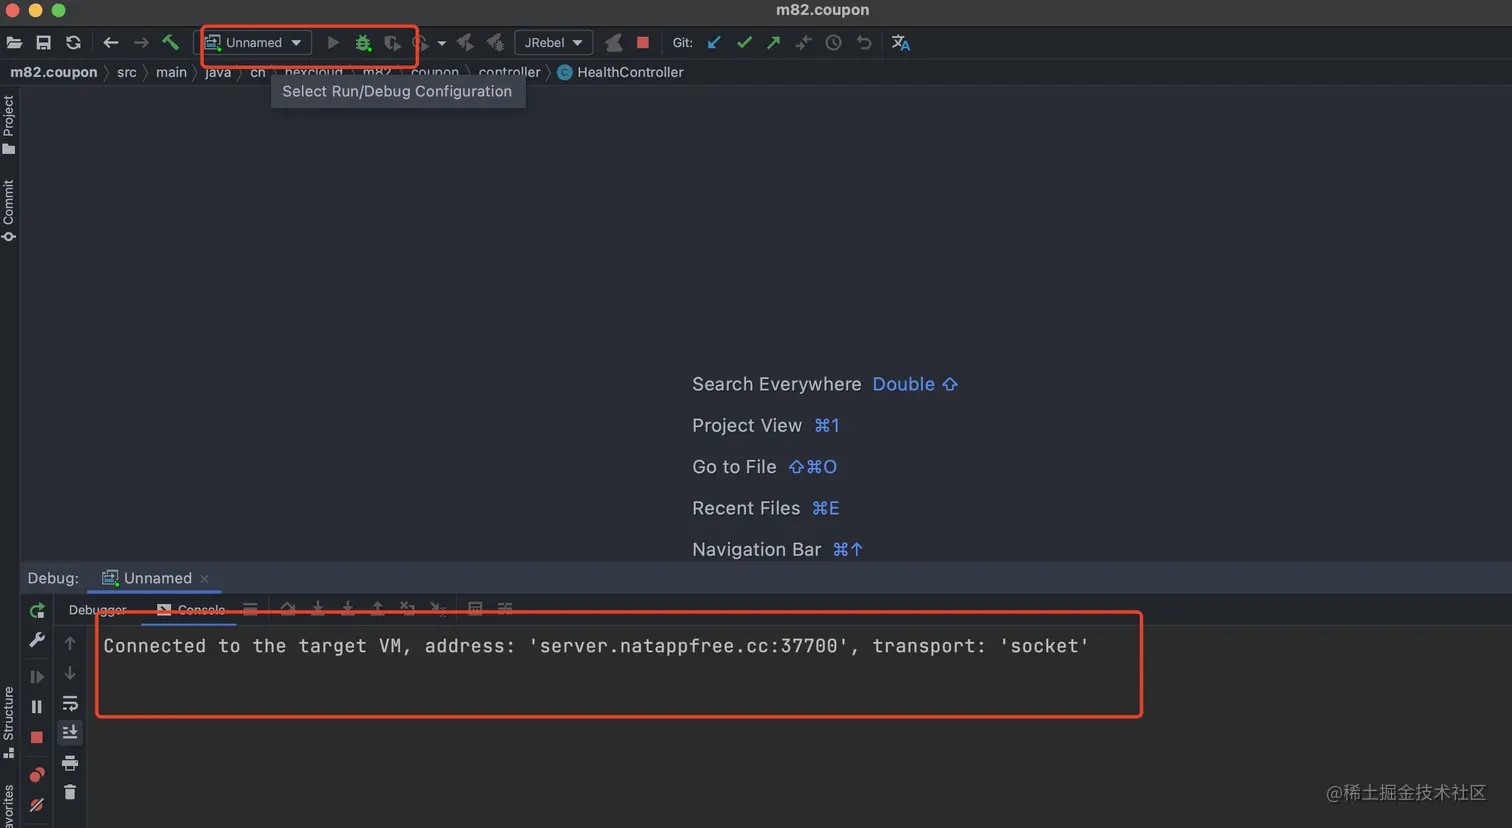
Task: Stop the debug session with the panel's red square
Action: tap(37, 737)
